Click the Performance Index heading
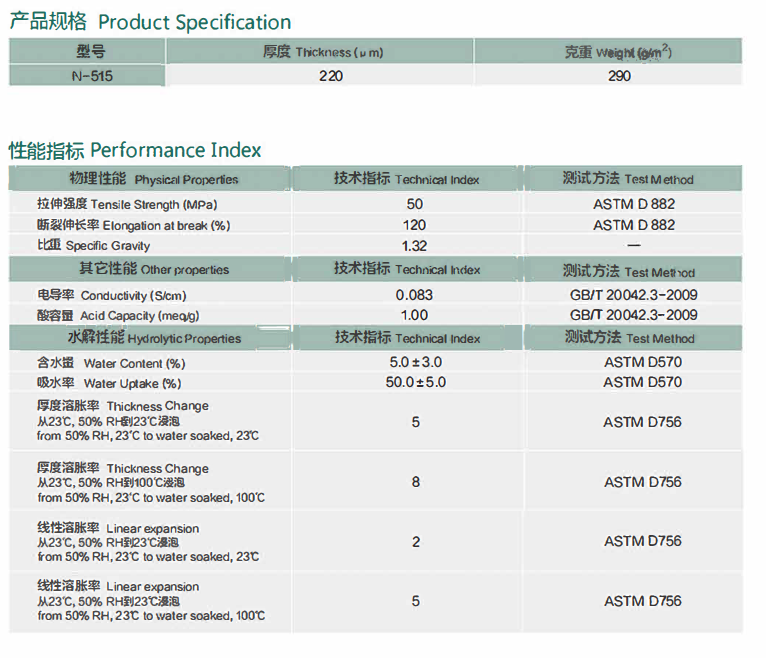The image size is (766, 658). point(135,150)
